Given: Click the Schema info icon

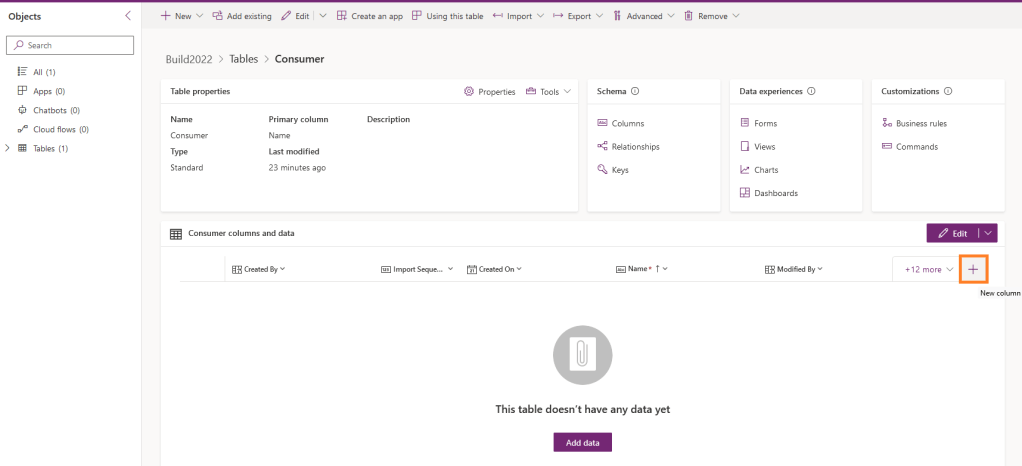Looking at the screenshot, I should [x=635, y=91].
